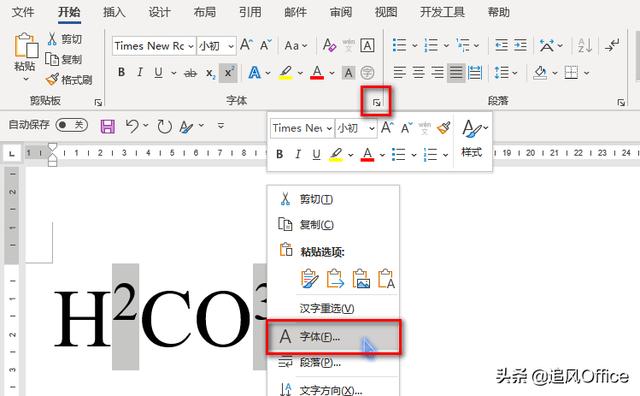This screenshot has height=396, width=640.
Task: Toggle strikethrough formatting
Action: (190, 73)
